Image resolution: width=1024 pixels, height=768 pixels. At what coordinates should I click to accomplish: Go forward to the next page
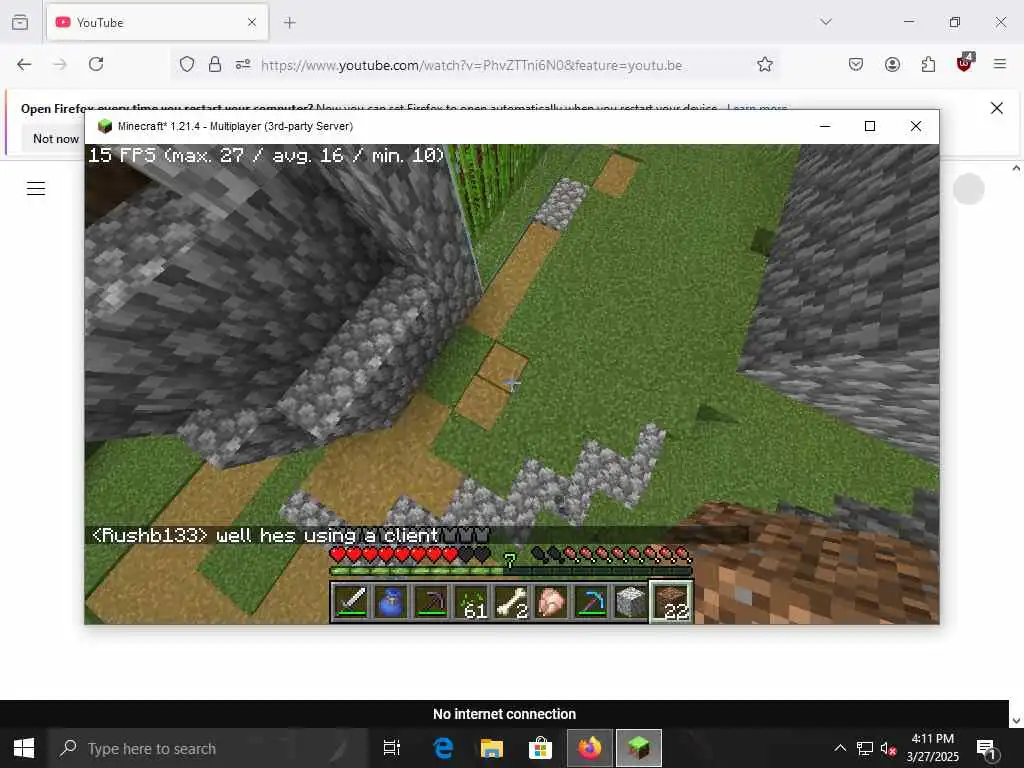[x=60, y=64]
